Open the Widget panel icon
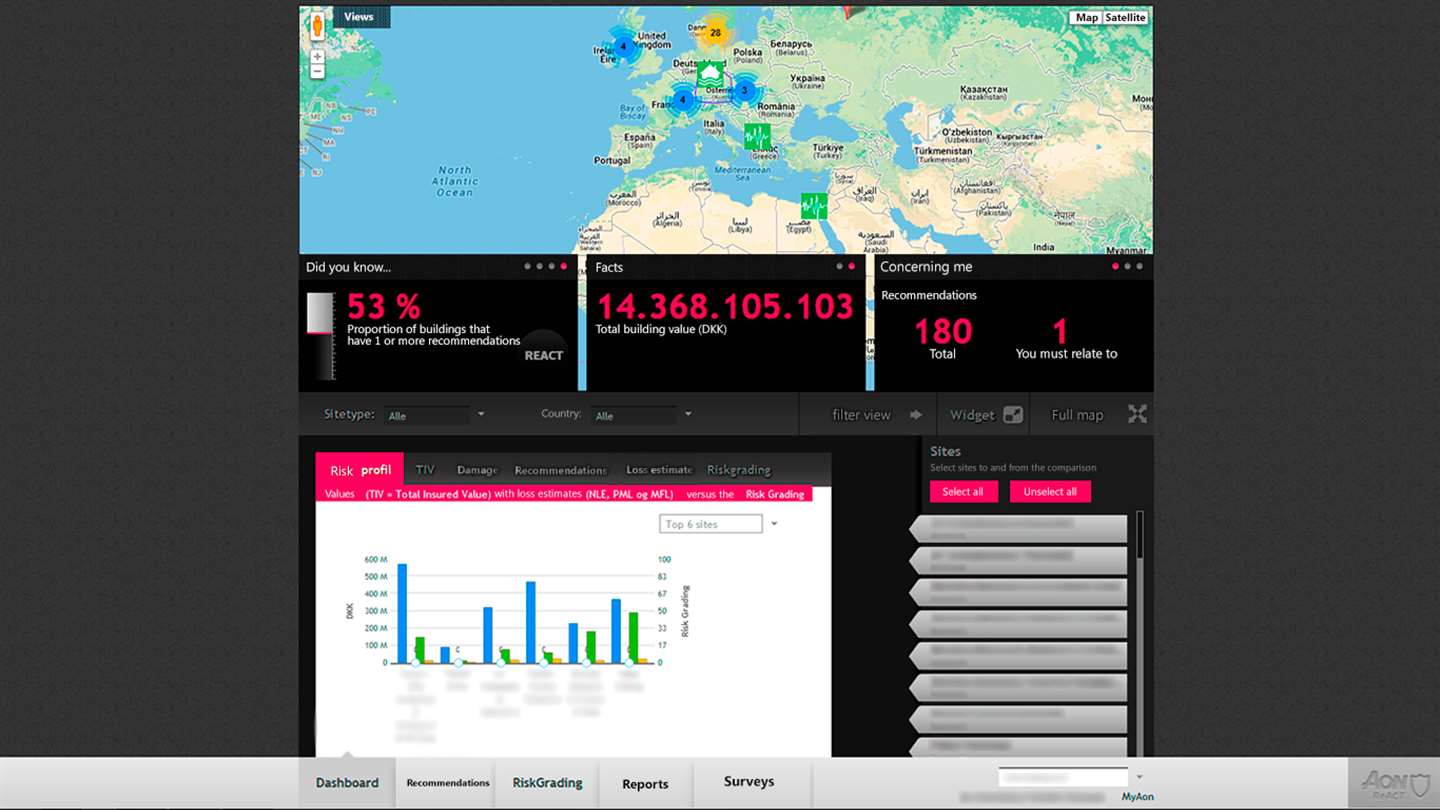Screen dimensions: 1440x810 point(1013,415)
